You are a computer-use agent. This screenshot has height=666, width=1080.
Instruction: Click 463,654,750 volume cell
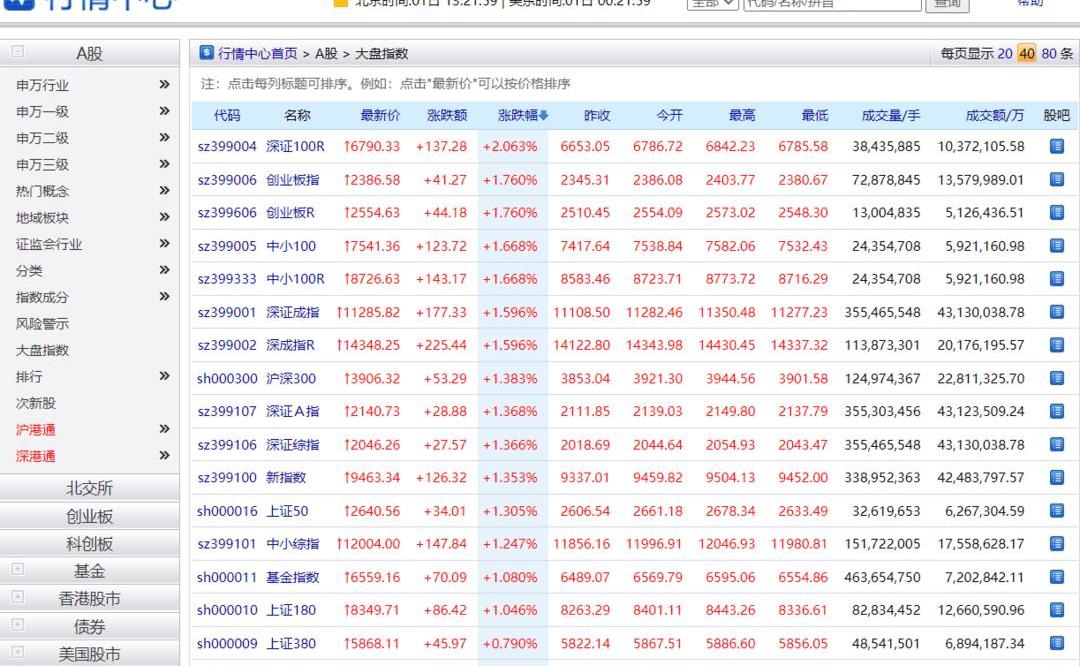click(x=882, y=577)
